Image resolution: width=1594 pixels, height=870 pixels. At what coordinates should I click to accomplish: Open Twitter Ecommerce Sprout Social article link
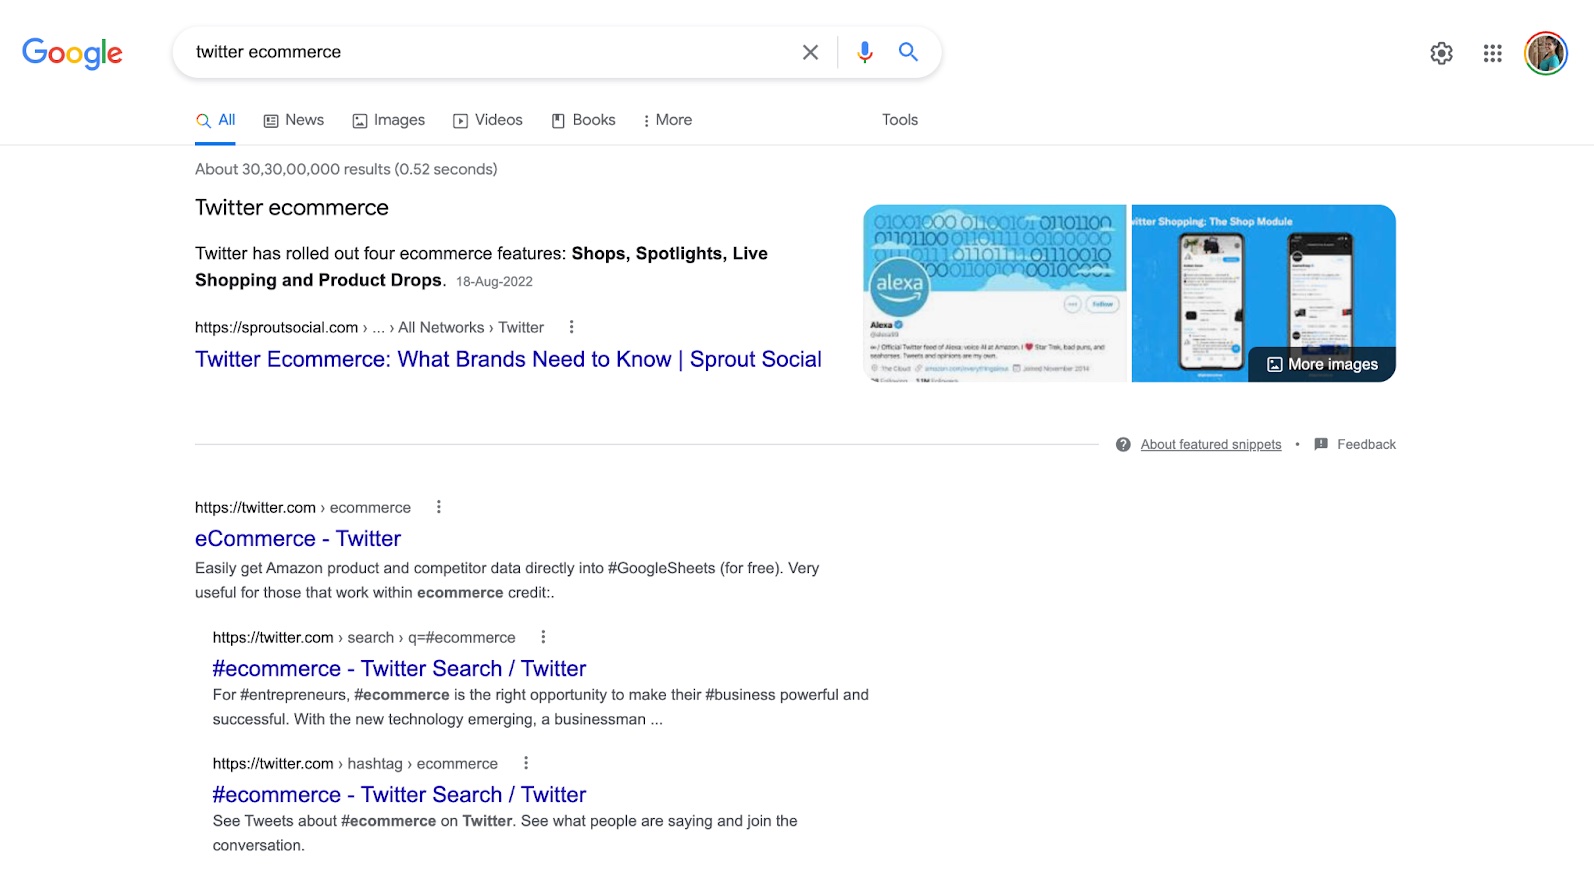coord(508,359)
